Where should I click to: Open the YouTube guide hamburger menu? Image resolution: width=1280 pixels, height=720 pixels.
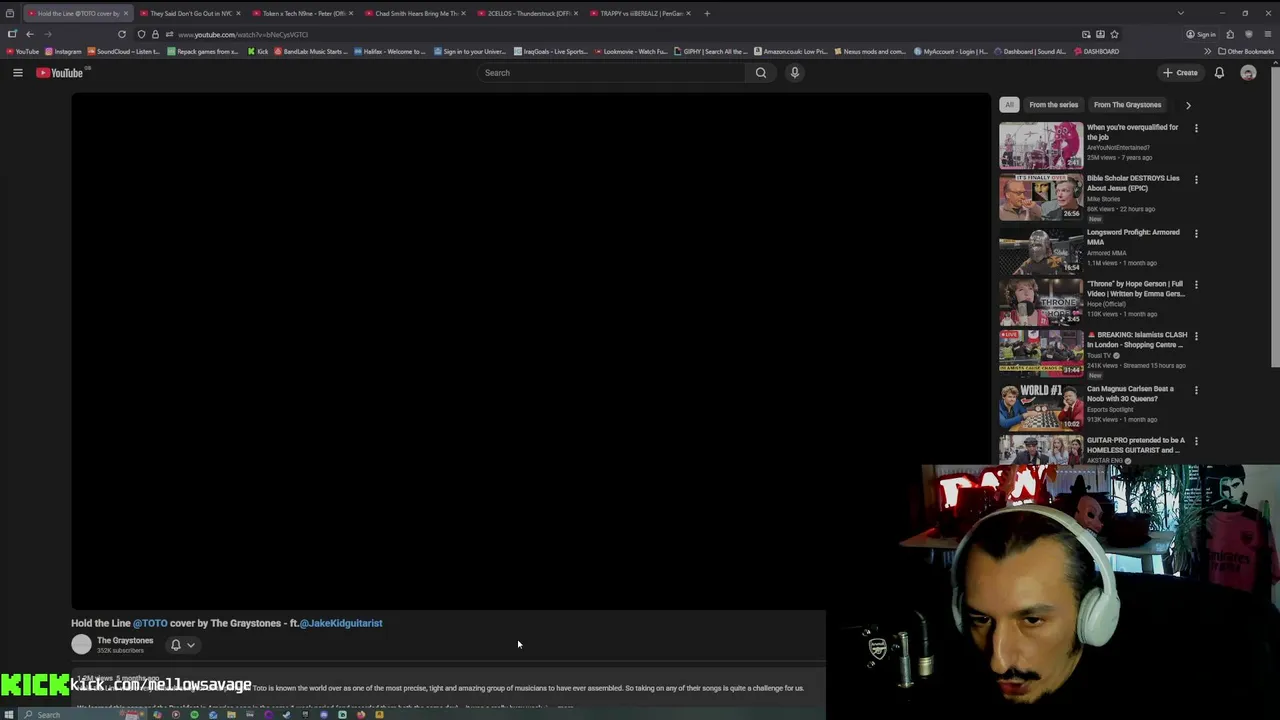pyautogui.click(x=17, y=72)
